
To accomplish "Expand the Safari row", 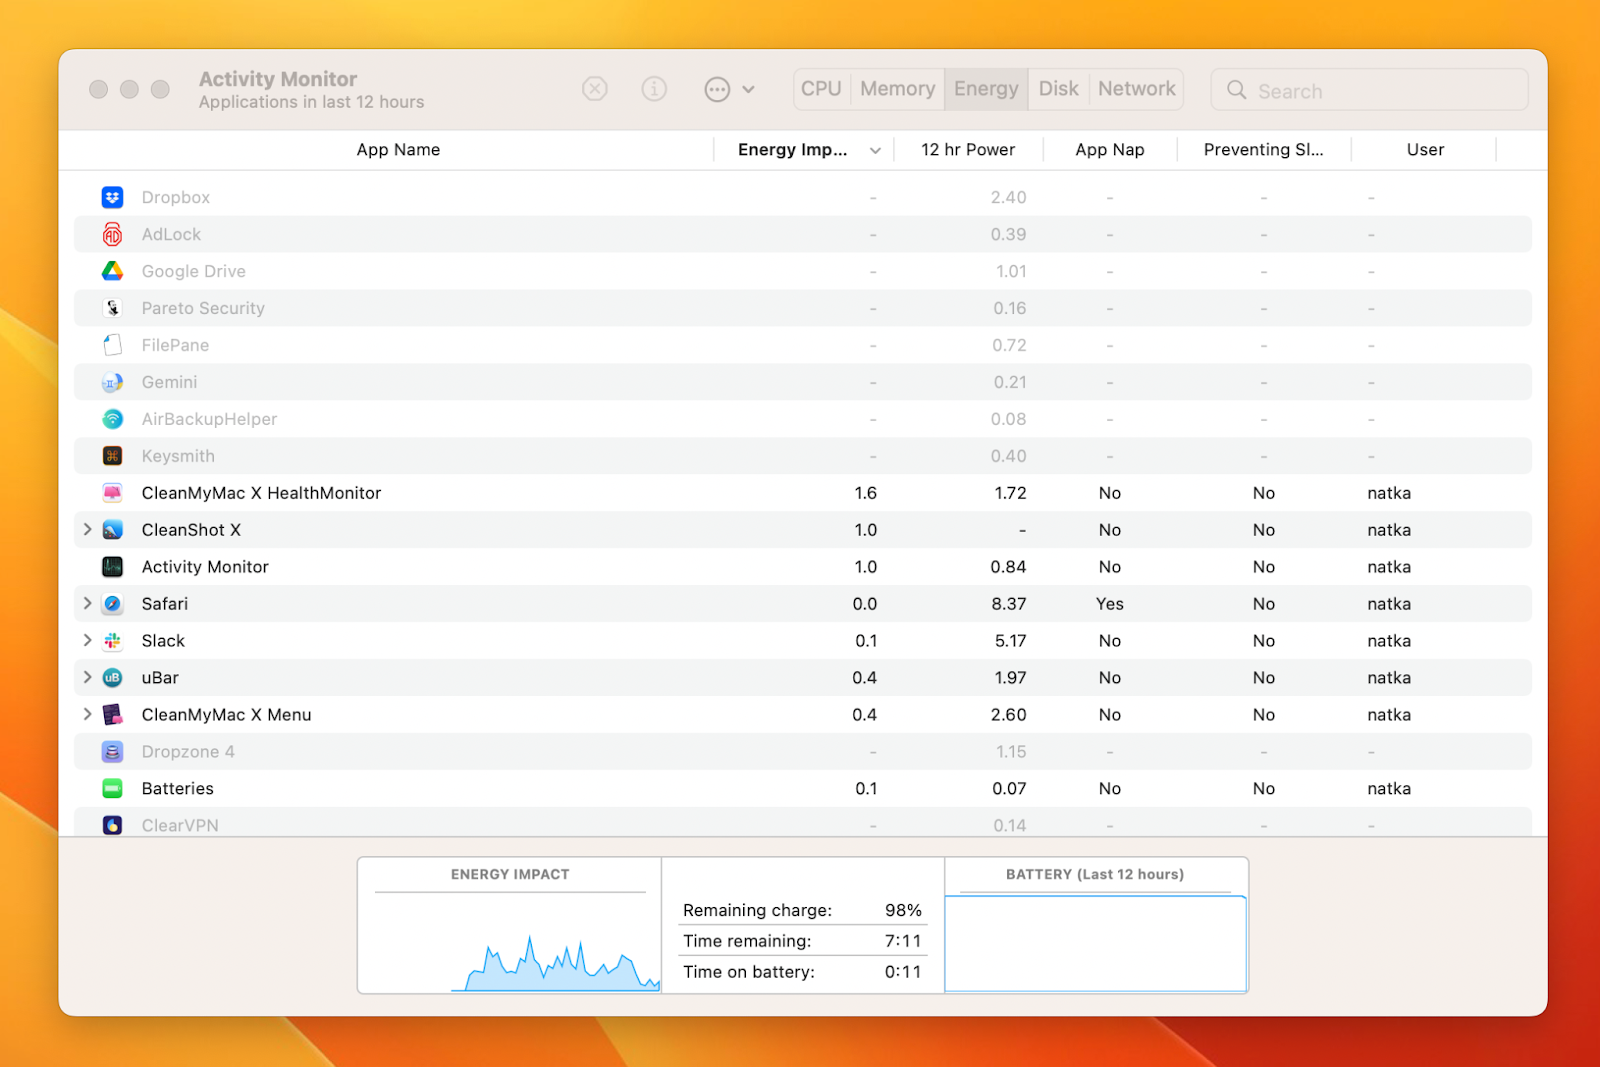I will pyautogui.click(x=87, y=603).
